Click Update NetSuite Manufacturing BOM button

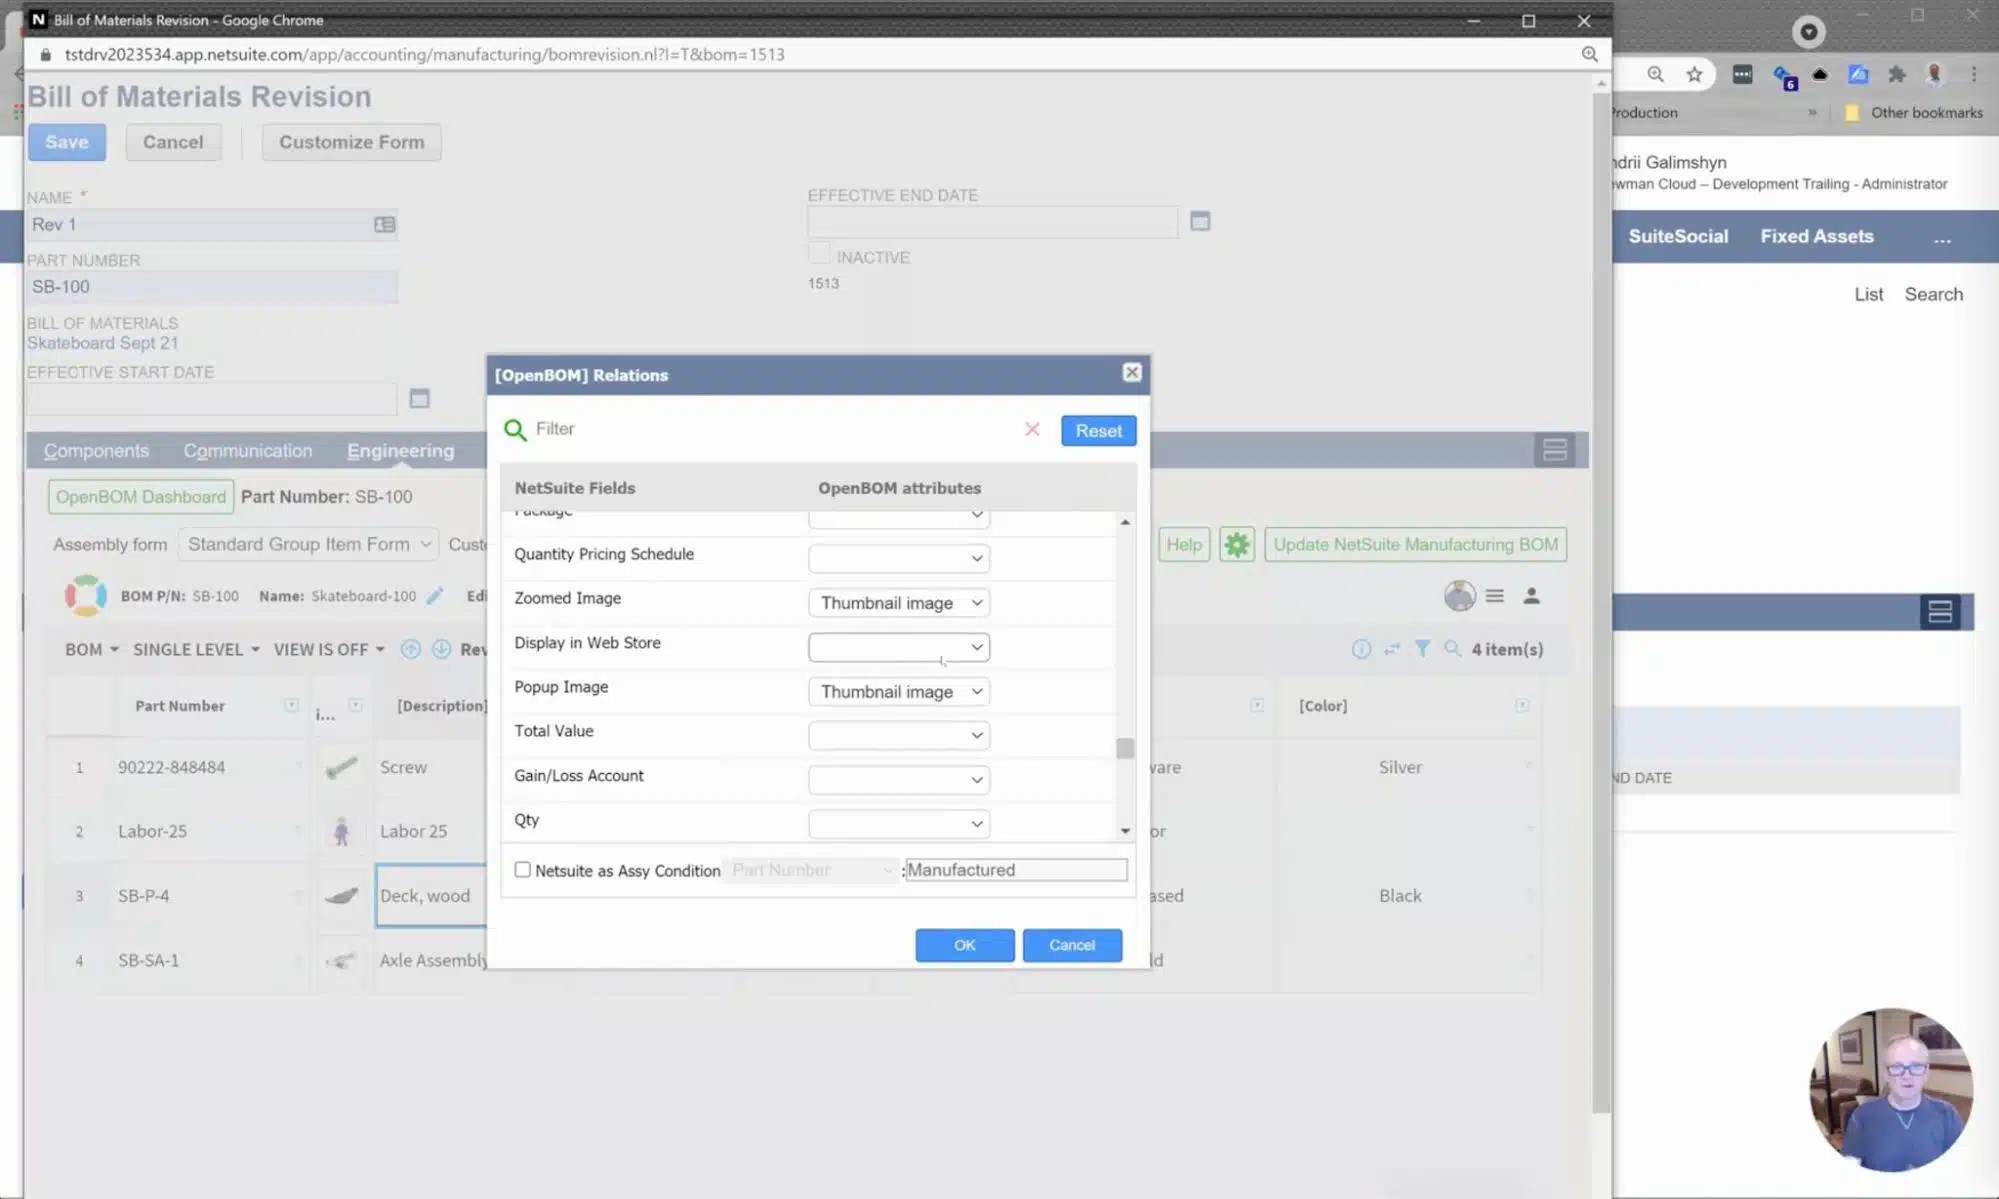tap(1415, 544)
